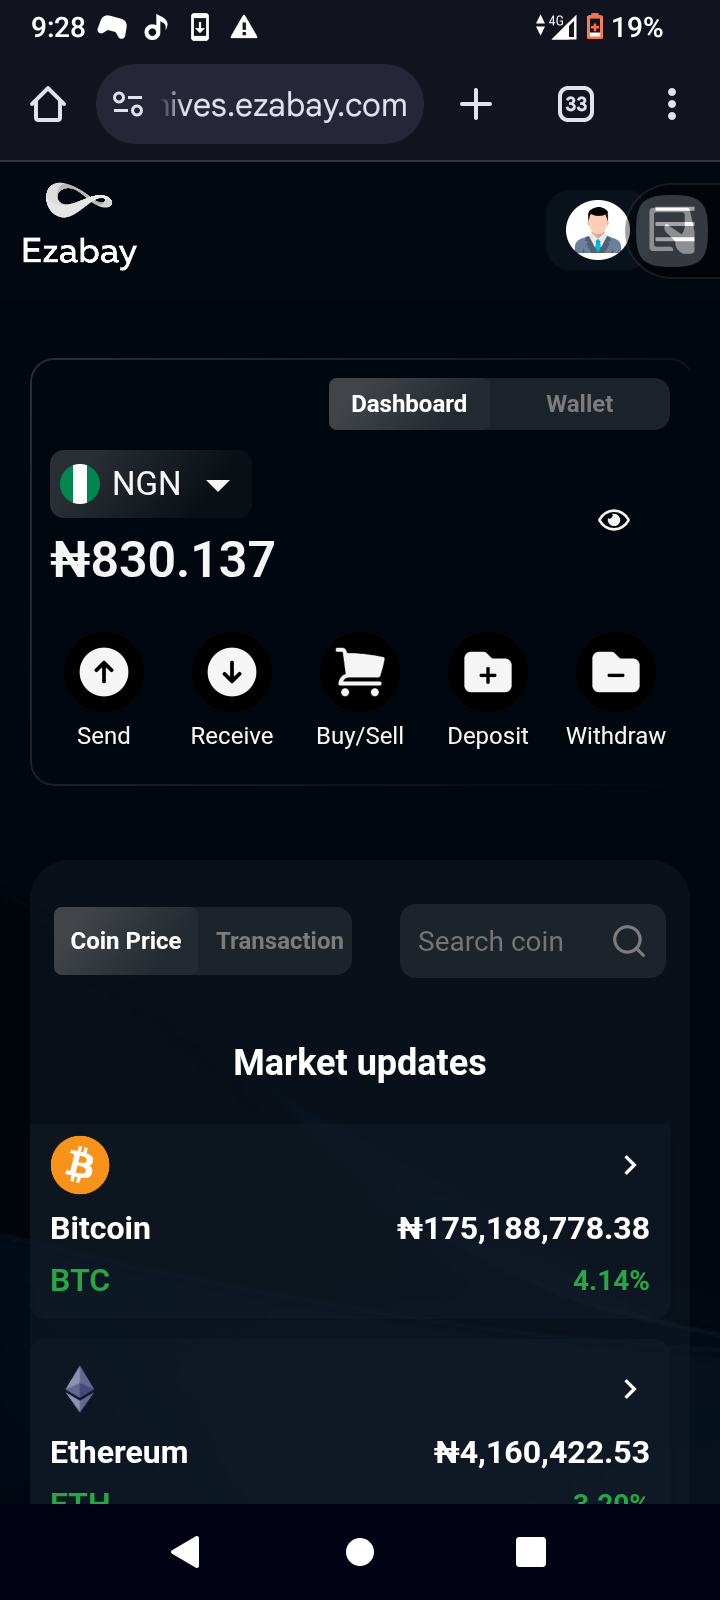Switch to the Wallet tab
Viewport: 720px width, 1600px height.
[580, 404]
